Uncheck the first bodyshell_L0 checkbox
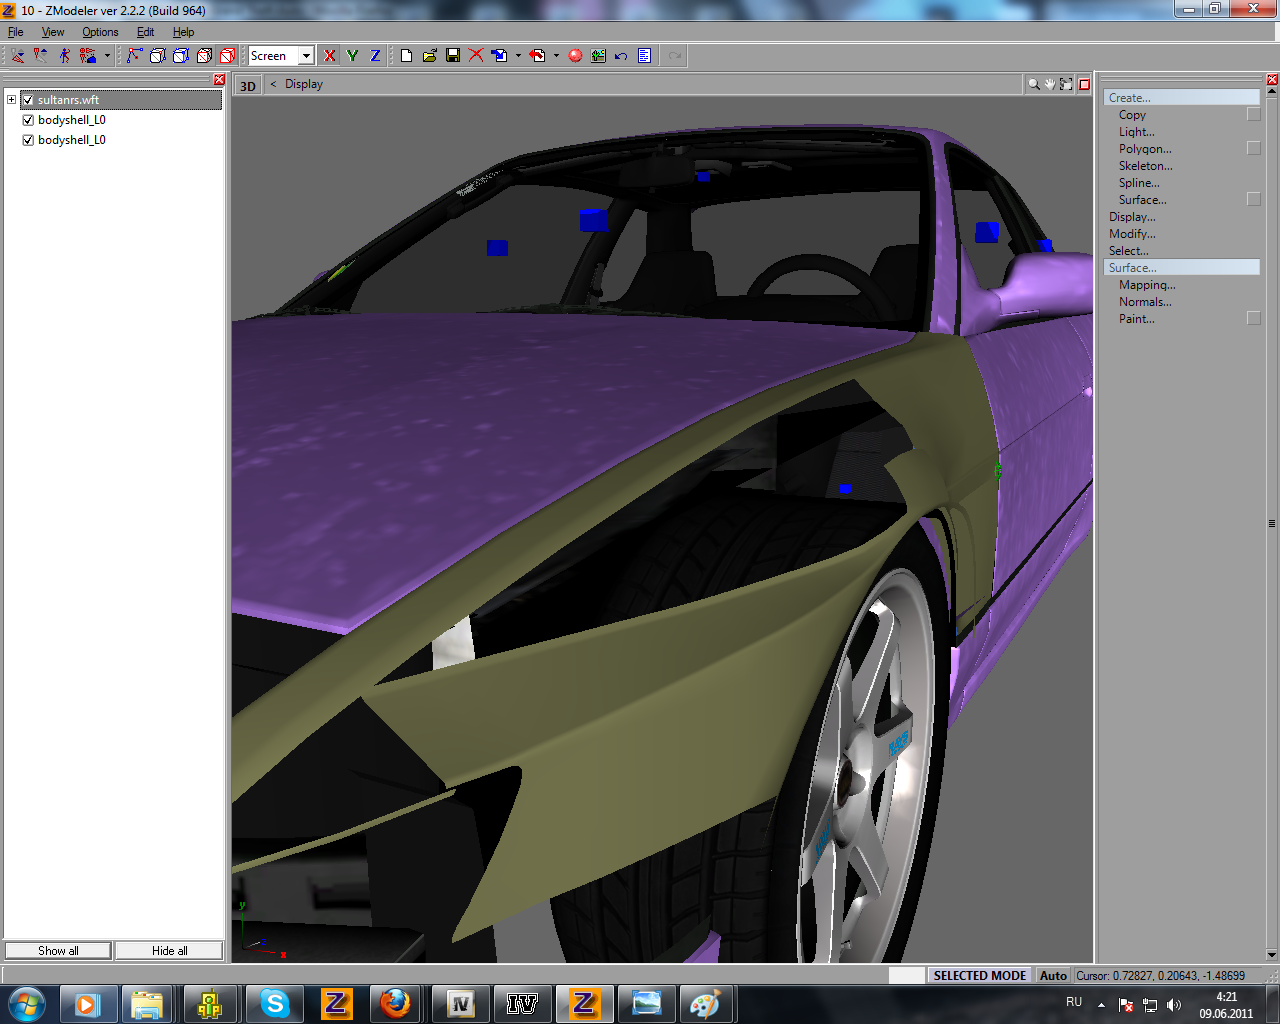The image size is (1280, 1024). point(28,120)
